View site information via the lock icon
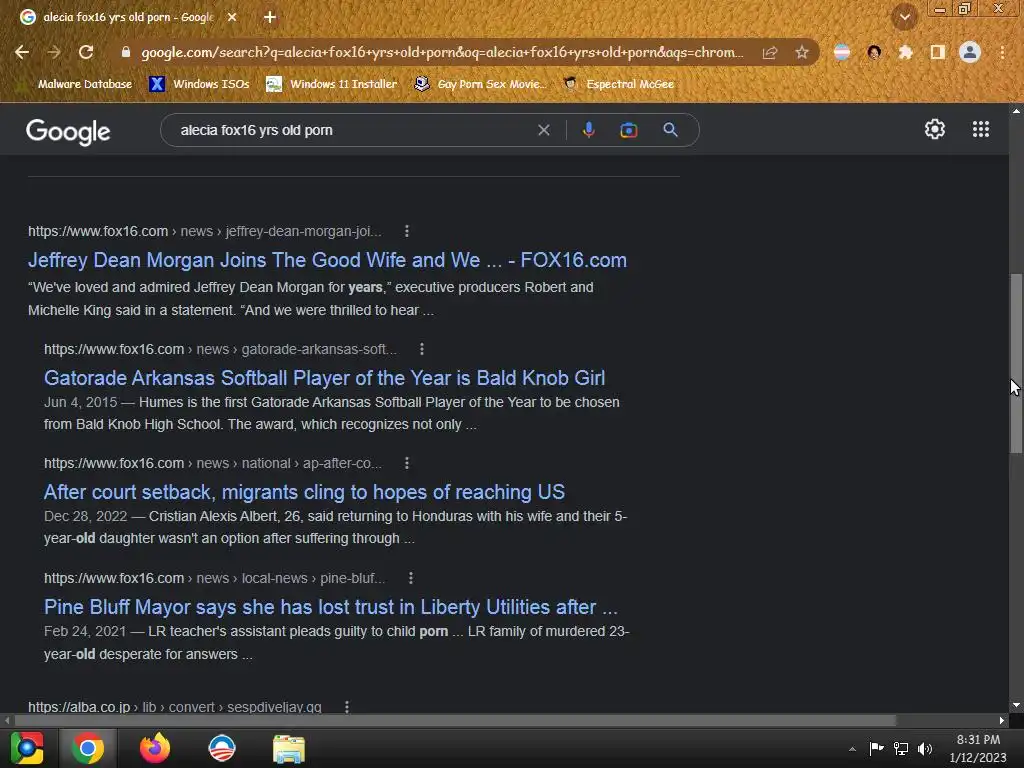 [x=126, y=52]
